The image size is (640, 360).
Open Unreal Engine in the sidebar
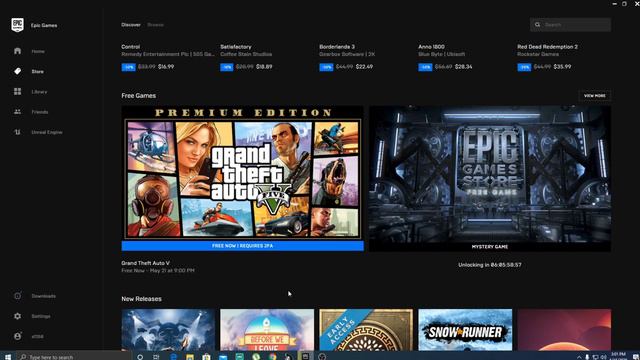click(x=47, y=132)
